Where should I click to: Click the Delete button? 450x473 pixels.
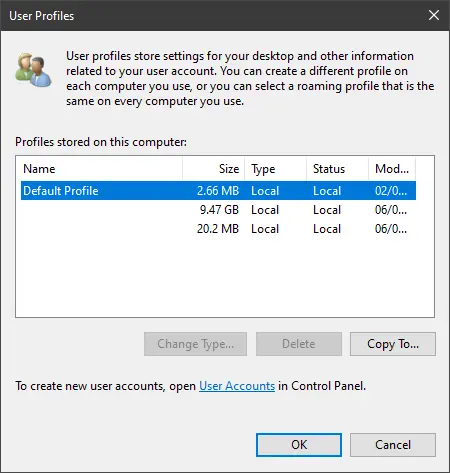(299, 344)
